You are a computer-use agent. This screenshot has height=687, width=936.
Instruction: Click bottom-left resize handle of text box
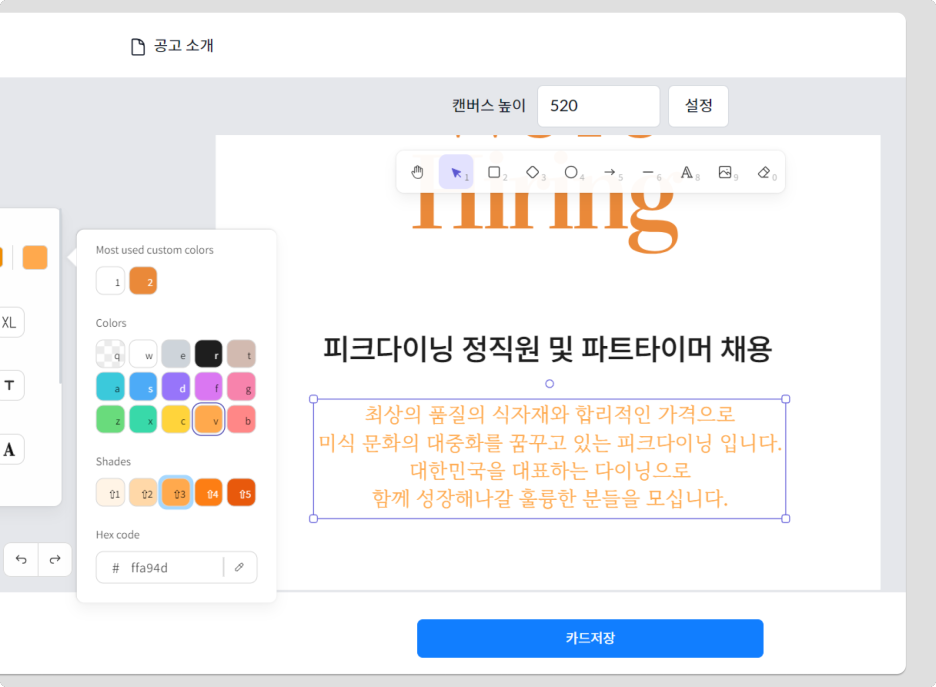click(313, 519)
